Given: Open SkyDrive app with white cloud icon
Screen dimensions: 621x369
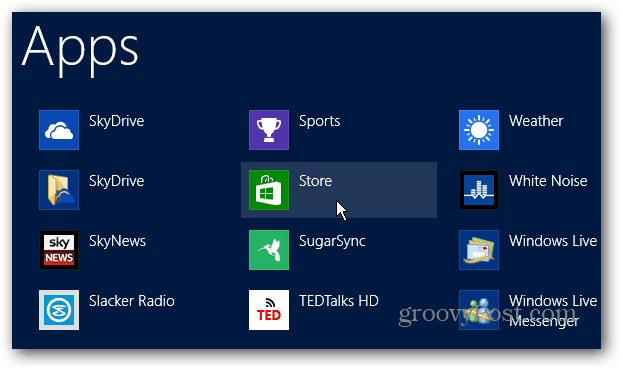Looking at the screenshot, I should 59,130.
